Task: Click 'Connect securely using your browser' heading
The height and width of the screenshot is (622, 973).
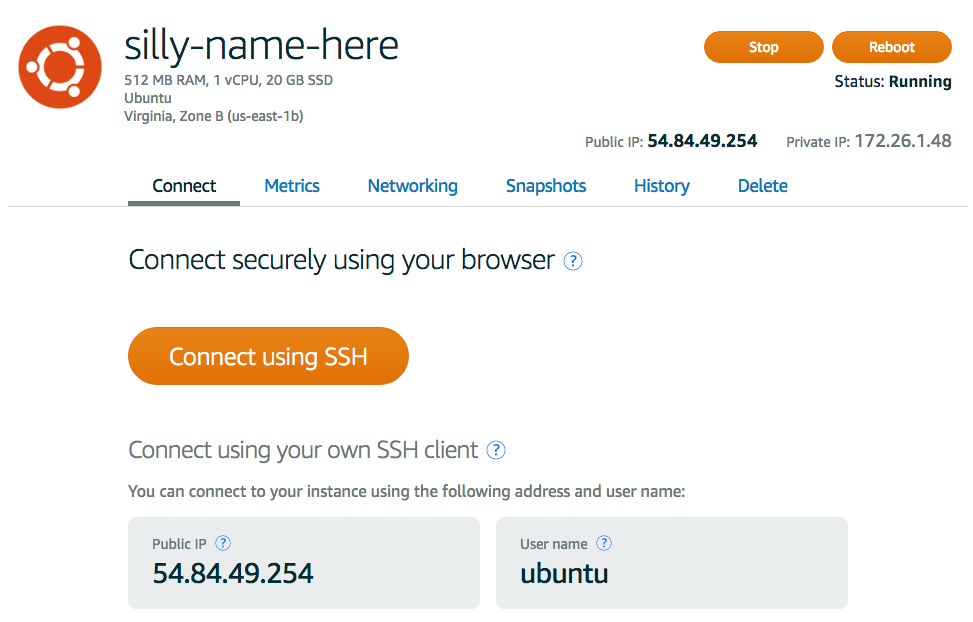Action: tap(341, 260)
